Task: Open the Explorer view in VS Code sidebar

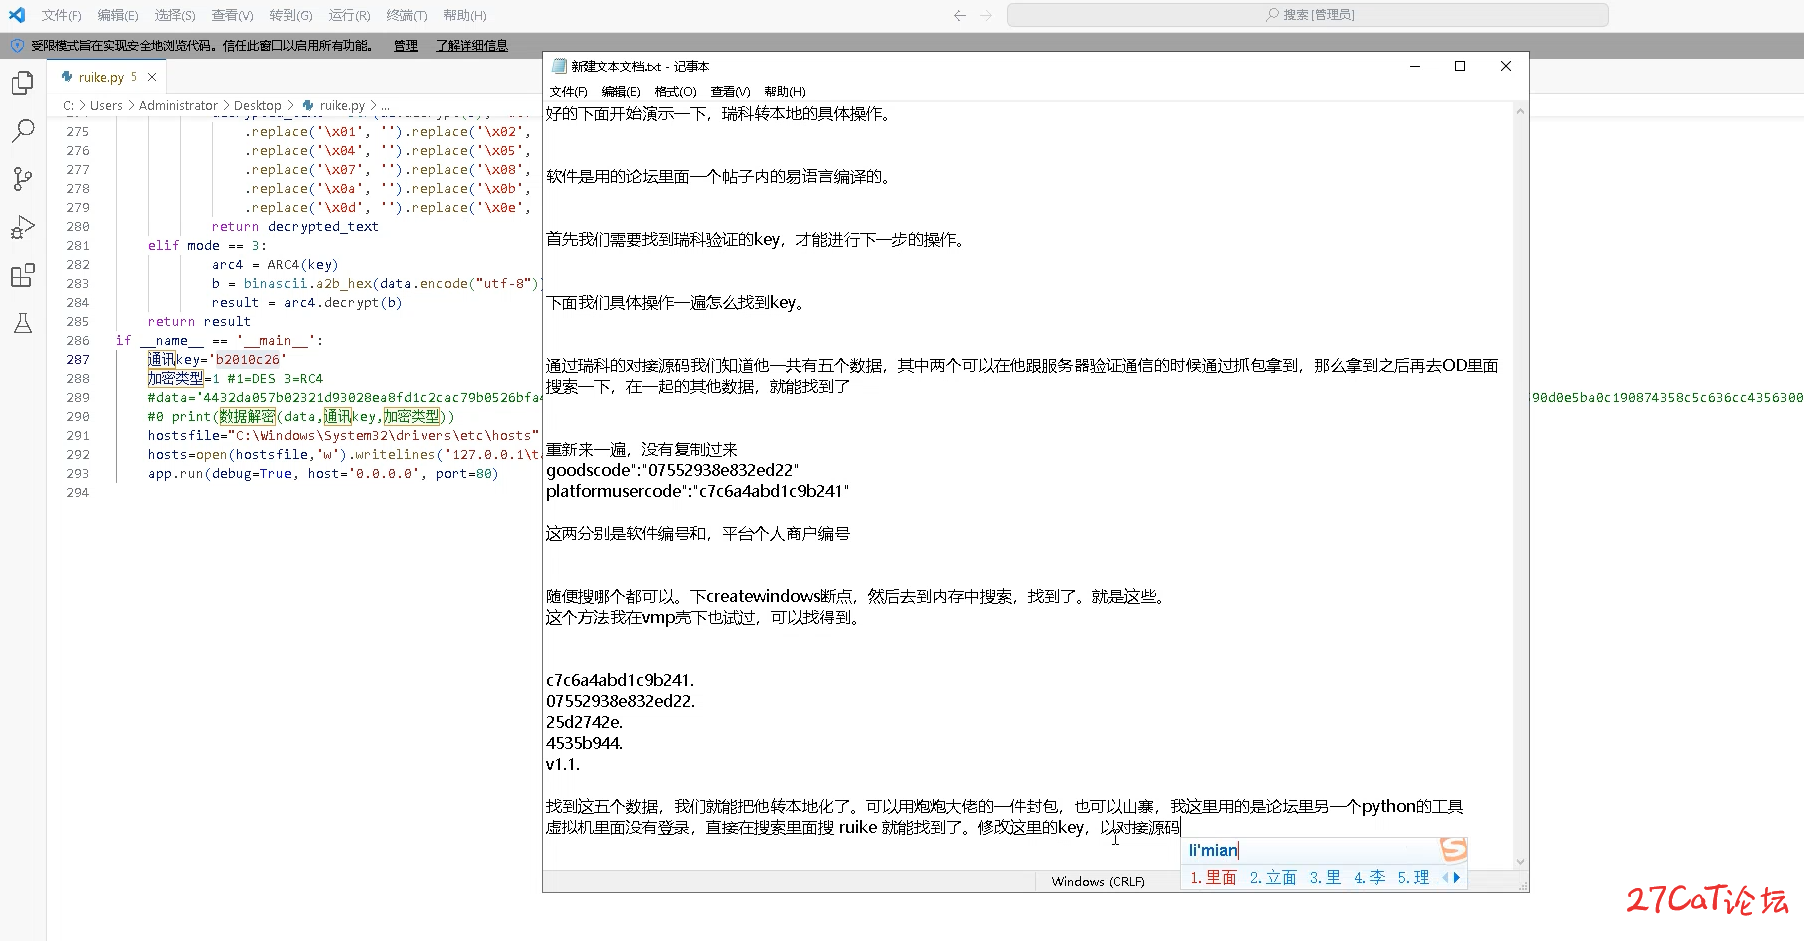Action: (23, 83)
